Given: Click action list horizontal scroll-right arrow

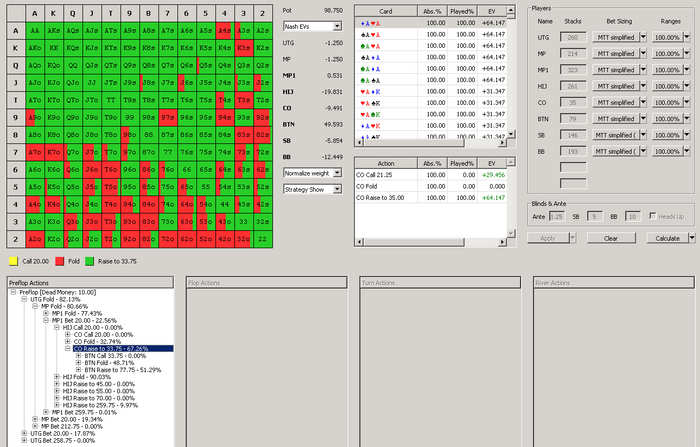Looking at the screenshot, I should click(x=503, y=242).
